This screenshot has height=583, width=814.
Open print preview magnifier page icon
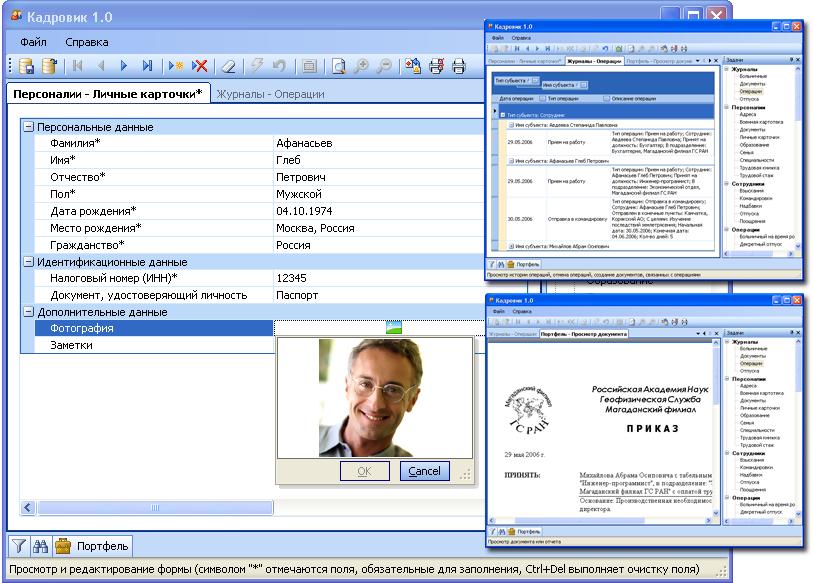(x=339, y=67)
